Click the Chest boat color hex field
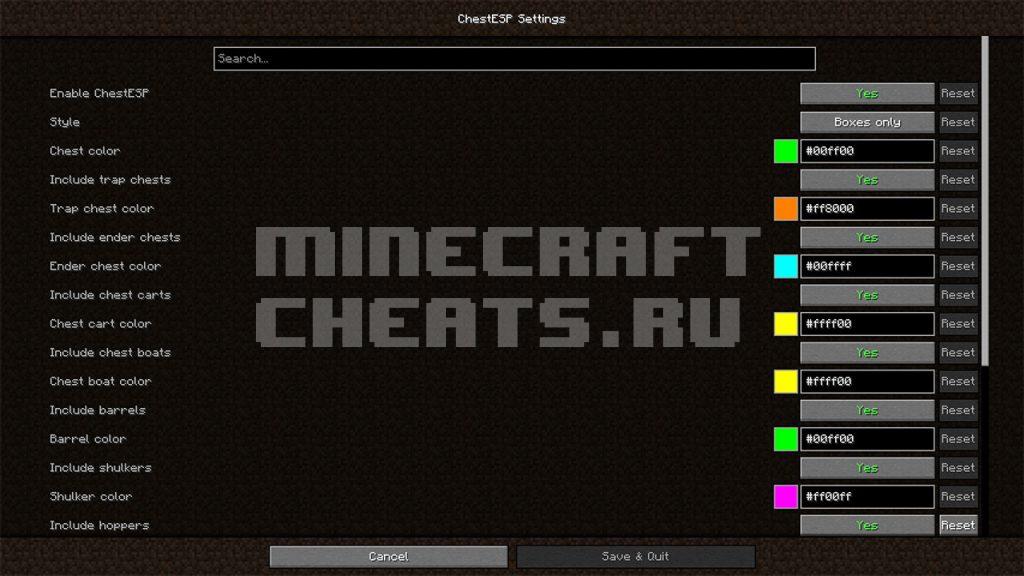Screen dimensions: 1024x576 point(867,381)
